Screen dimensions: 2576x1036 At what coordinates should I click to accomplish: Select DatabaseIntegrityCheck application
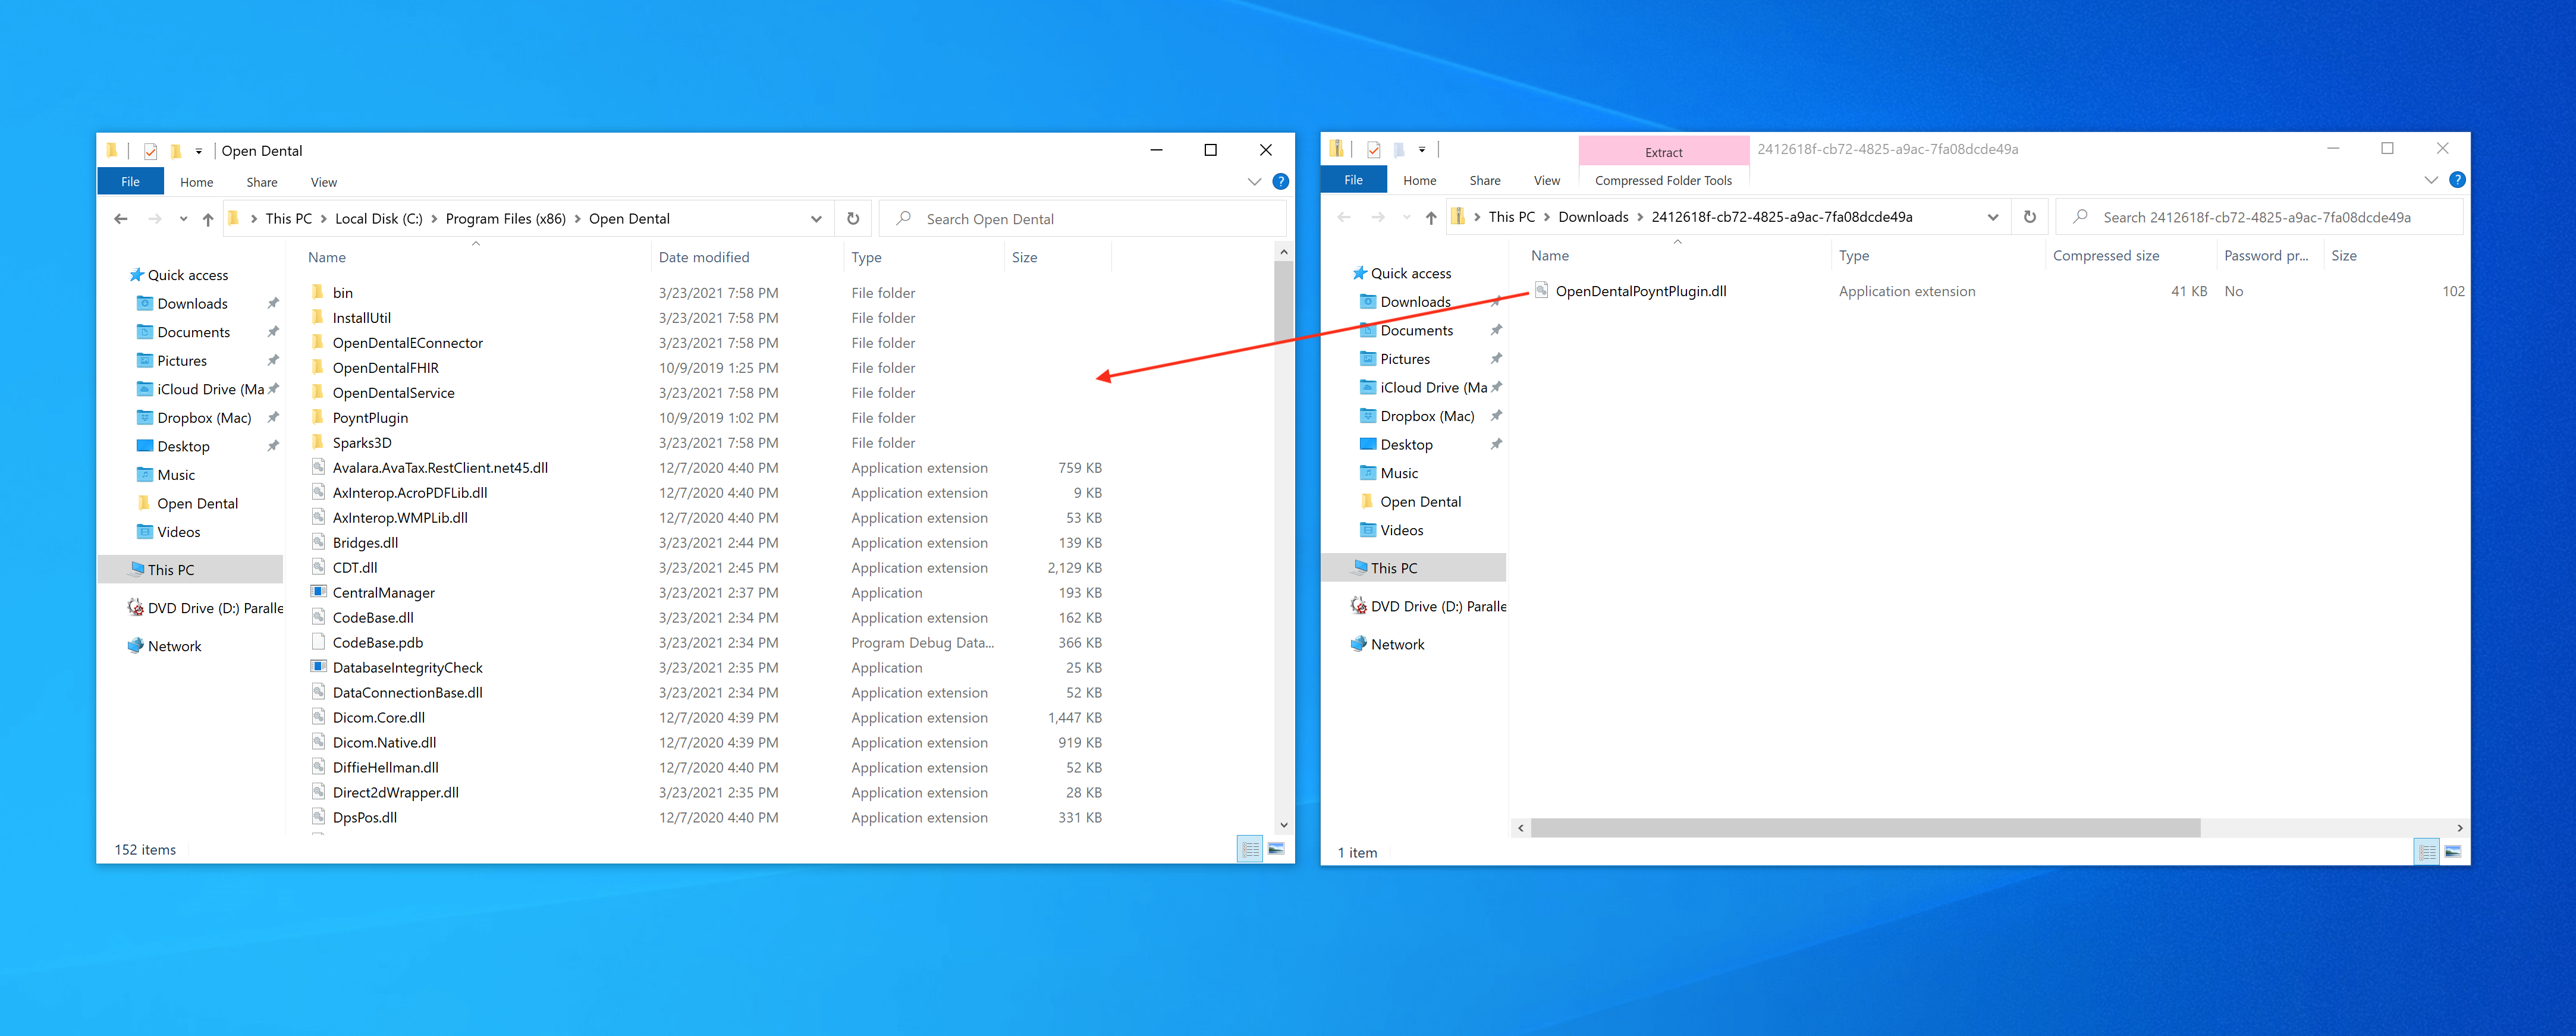(407, 668)
